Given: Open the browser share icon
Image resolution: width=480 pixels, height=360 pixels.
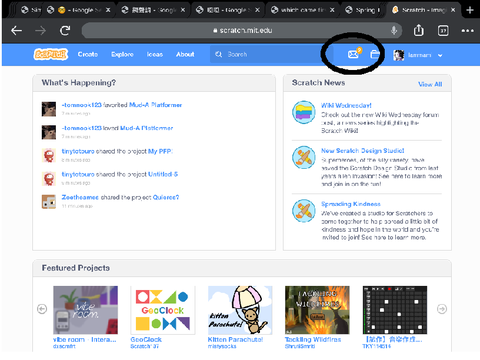Looking at the screenshot, I should coord(419,30).
